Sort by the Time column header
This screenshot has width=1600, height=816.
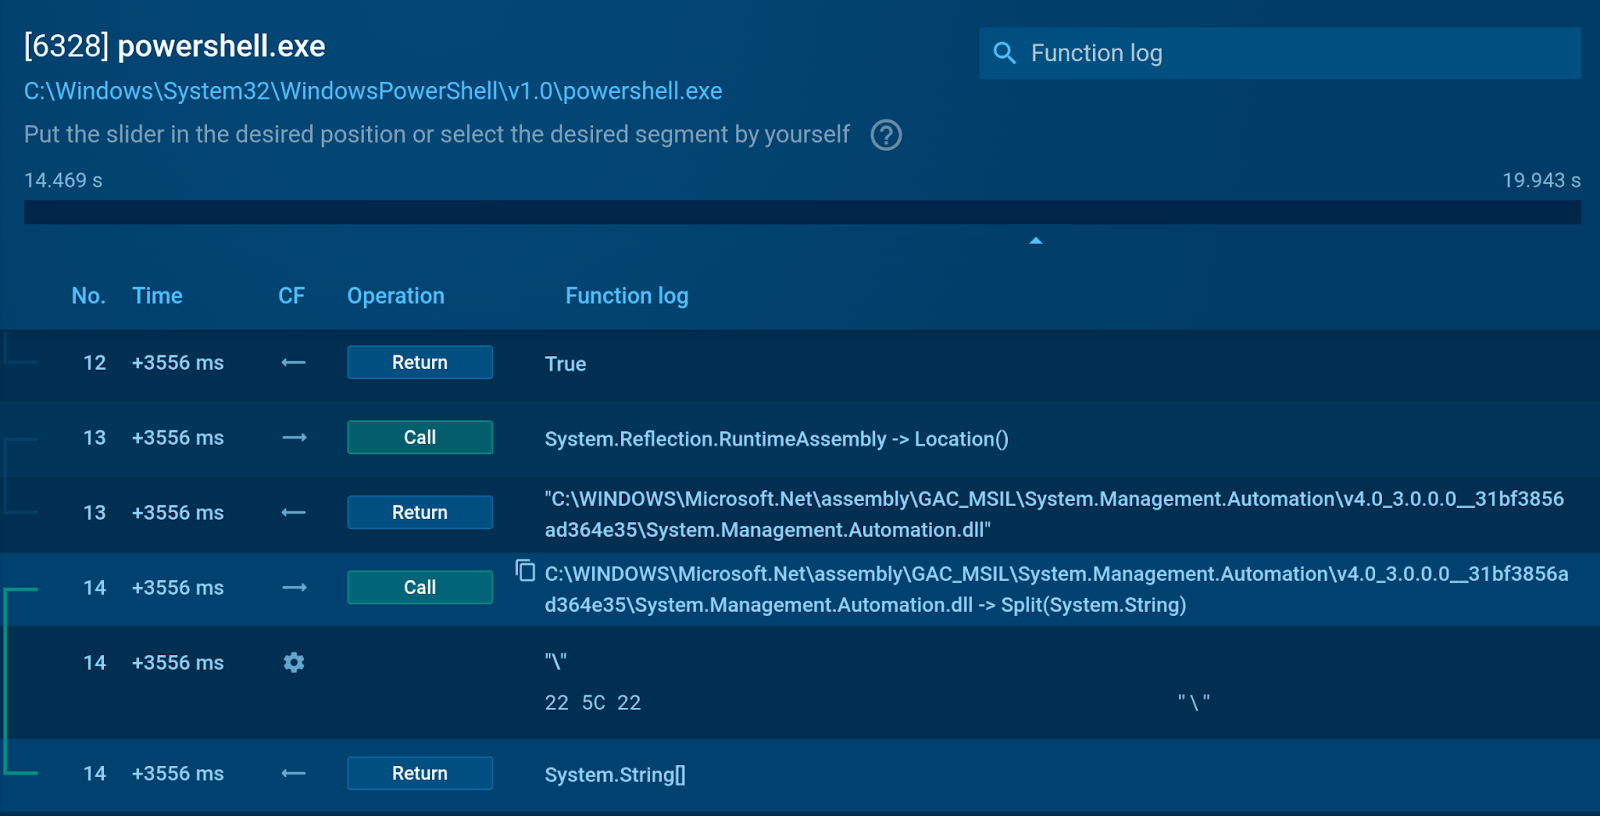(x=157, y=296)
